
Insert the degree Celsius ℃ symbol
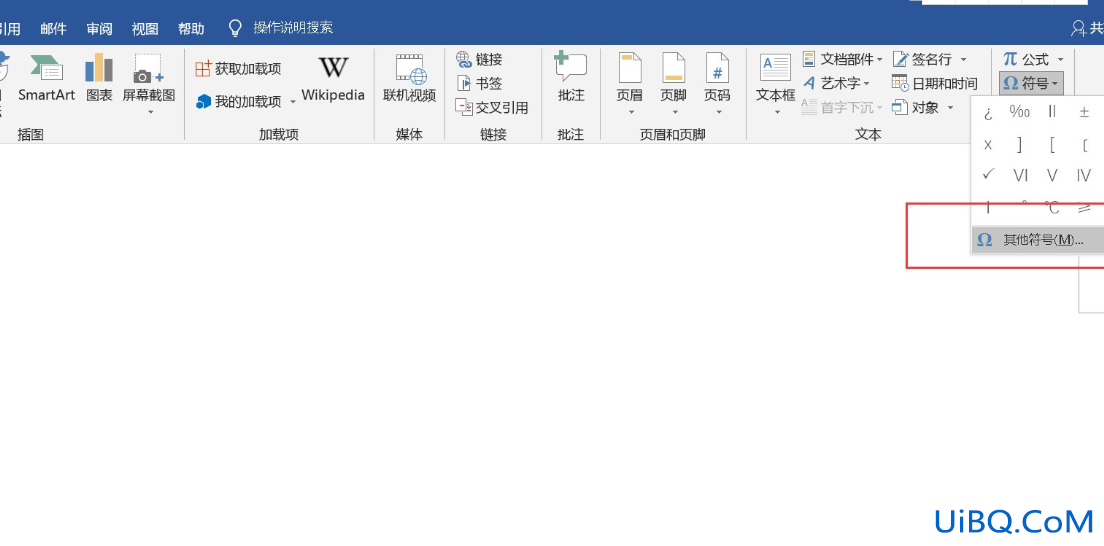click(x=1052, y=207)
